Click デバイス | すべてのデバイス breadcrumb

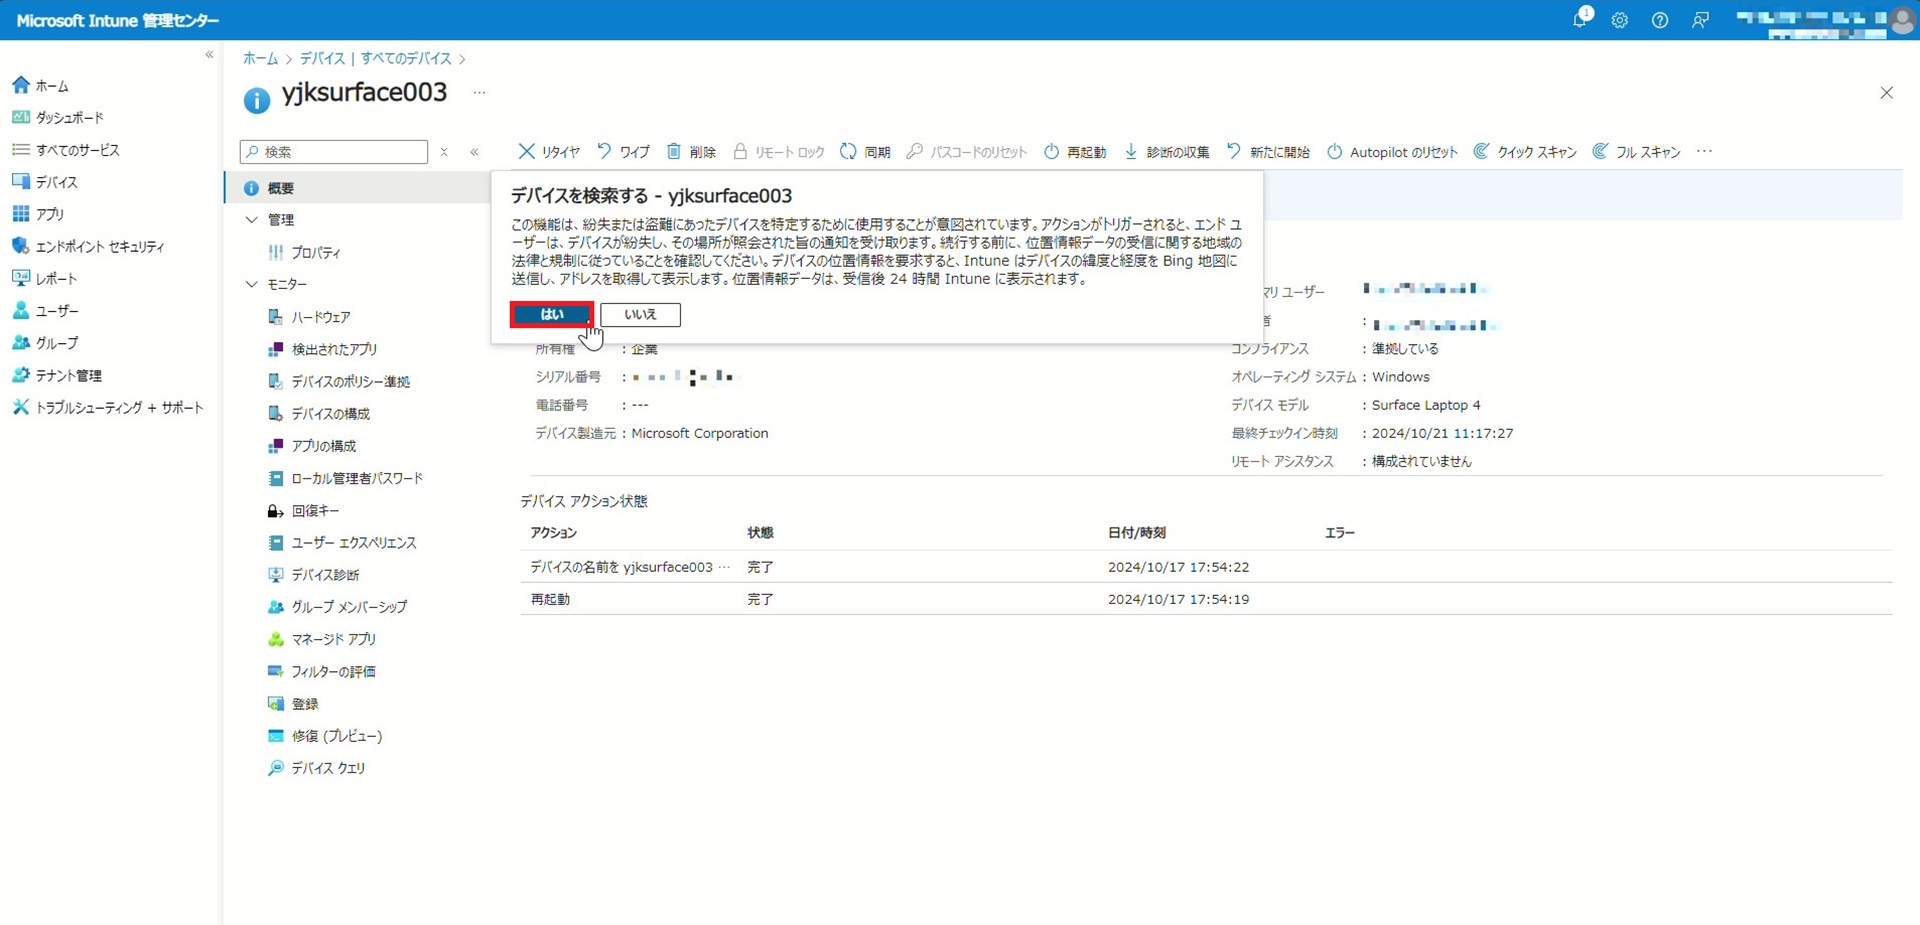[x=376, y=59]
